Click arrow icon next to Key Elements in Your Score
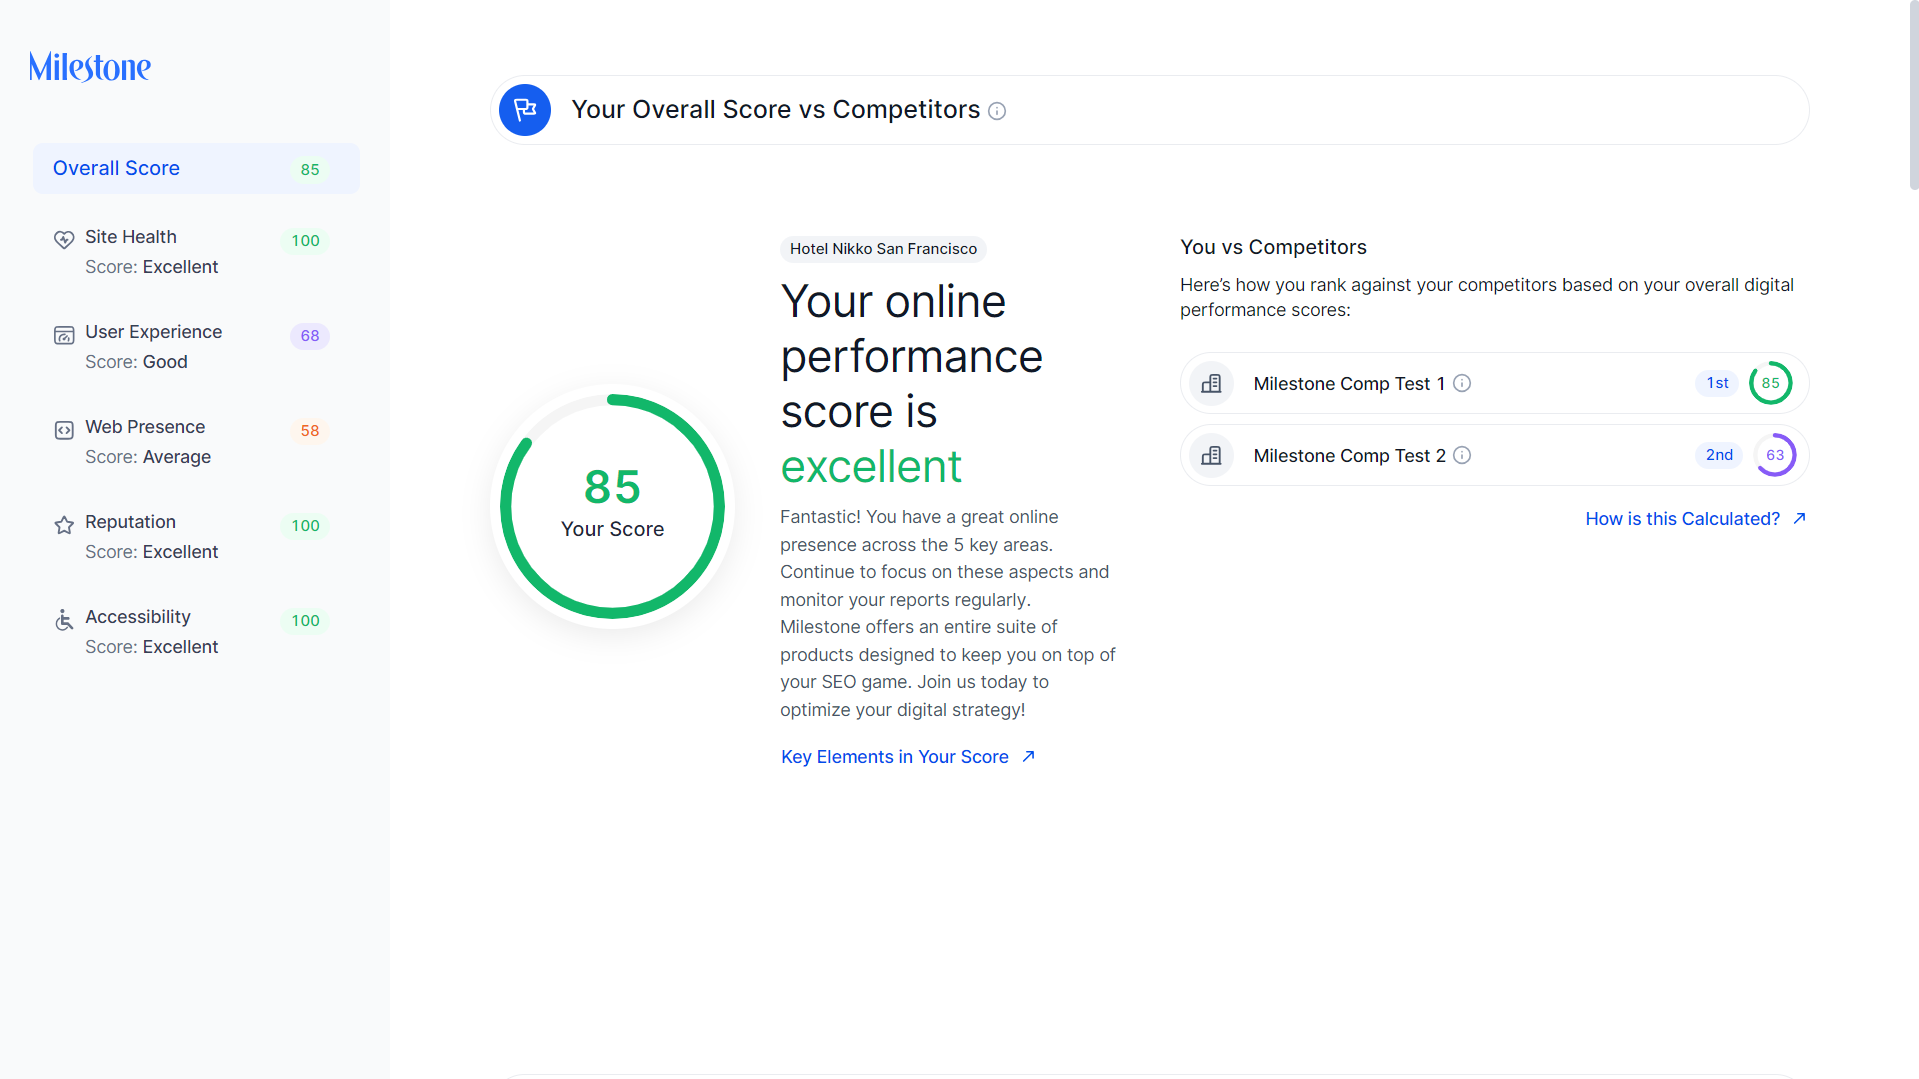Image resolution: width=1919 pixels, height=1079 pixels. (x=1028, y=756)
